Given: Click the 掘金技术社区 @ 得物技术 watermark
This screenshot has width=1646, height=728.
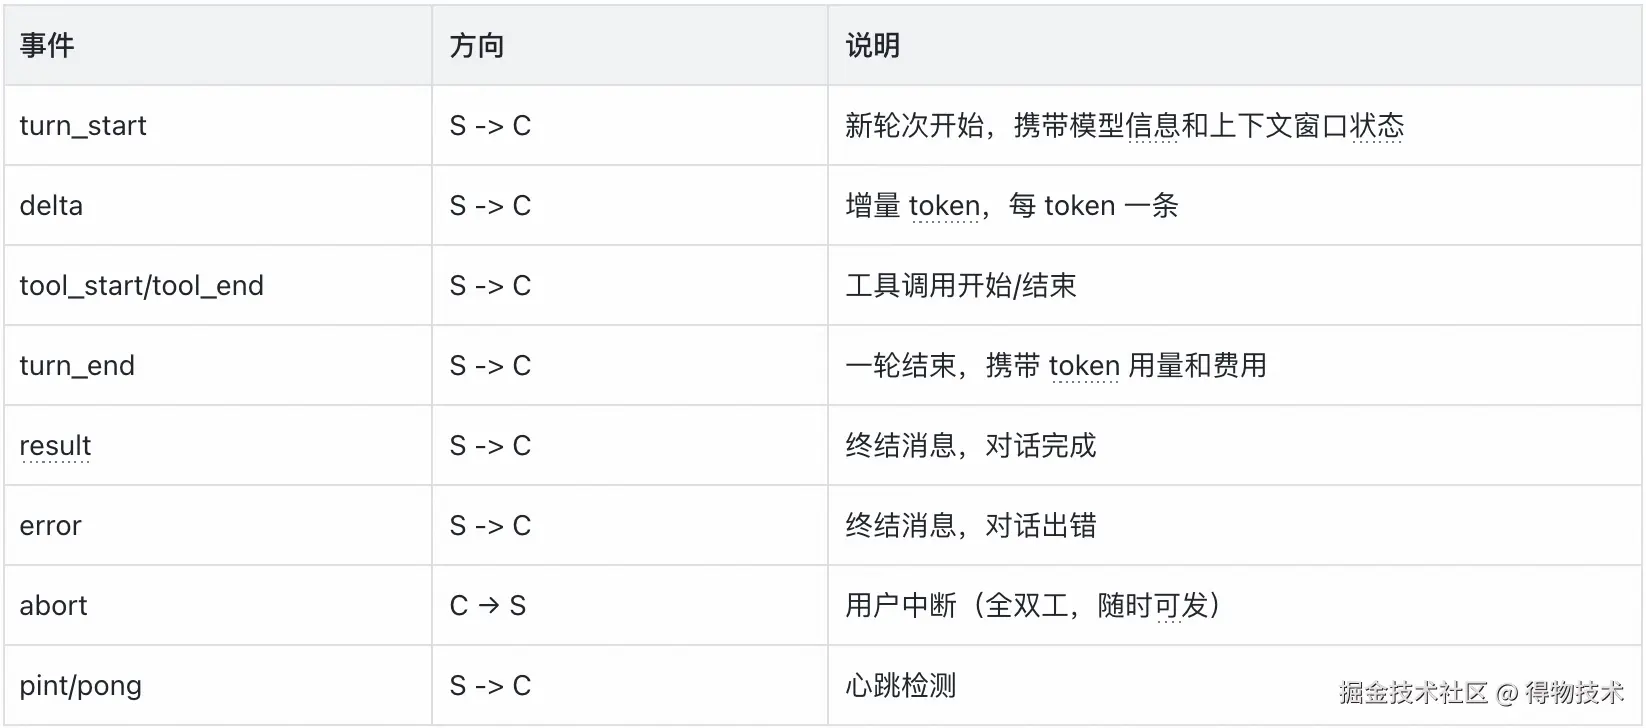Looking at the screenshot, I should (1482, 692).
